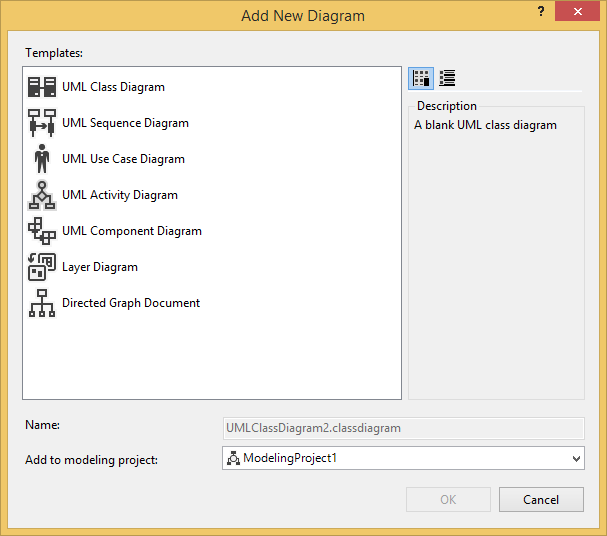Click the UML Class Diagram icon
The width and height of the screenshot is (607, 536).
click(42, 87)
